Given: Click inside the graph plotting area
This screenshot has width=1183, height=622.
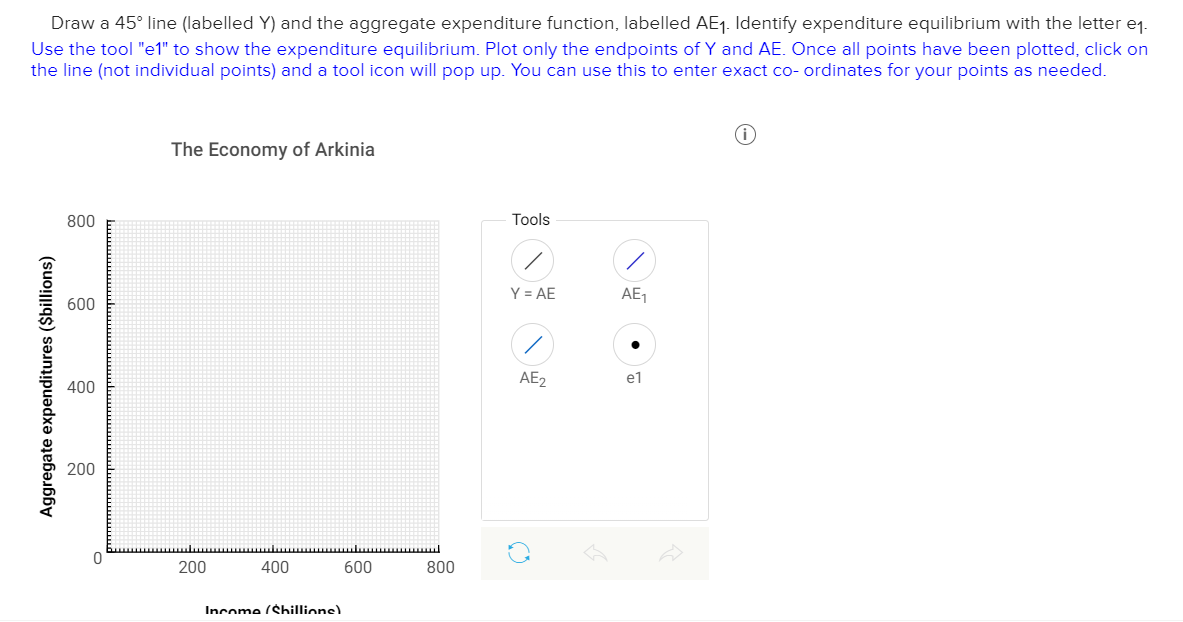Looking at the screenshot, I should click(x=275, y=385).
